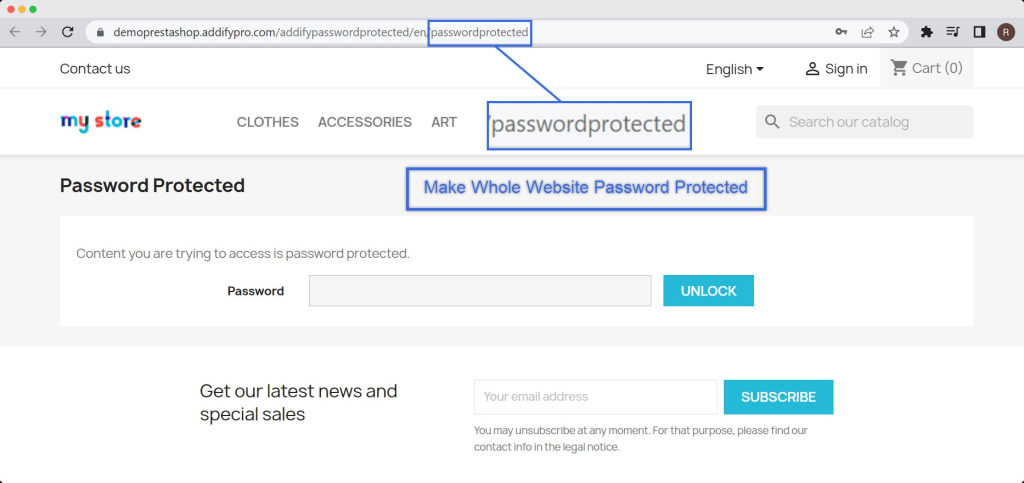Viewport: 1024px width, 483px height.
Task: Expand the English language dropdown
Action: click(735, 69)
